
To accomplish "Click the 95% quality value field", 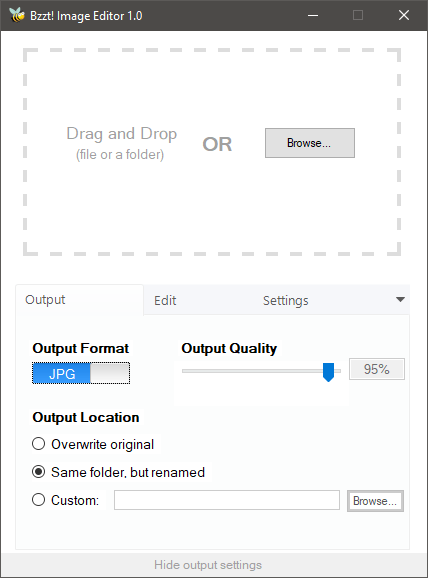I will (x=377, y=369).
